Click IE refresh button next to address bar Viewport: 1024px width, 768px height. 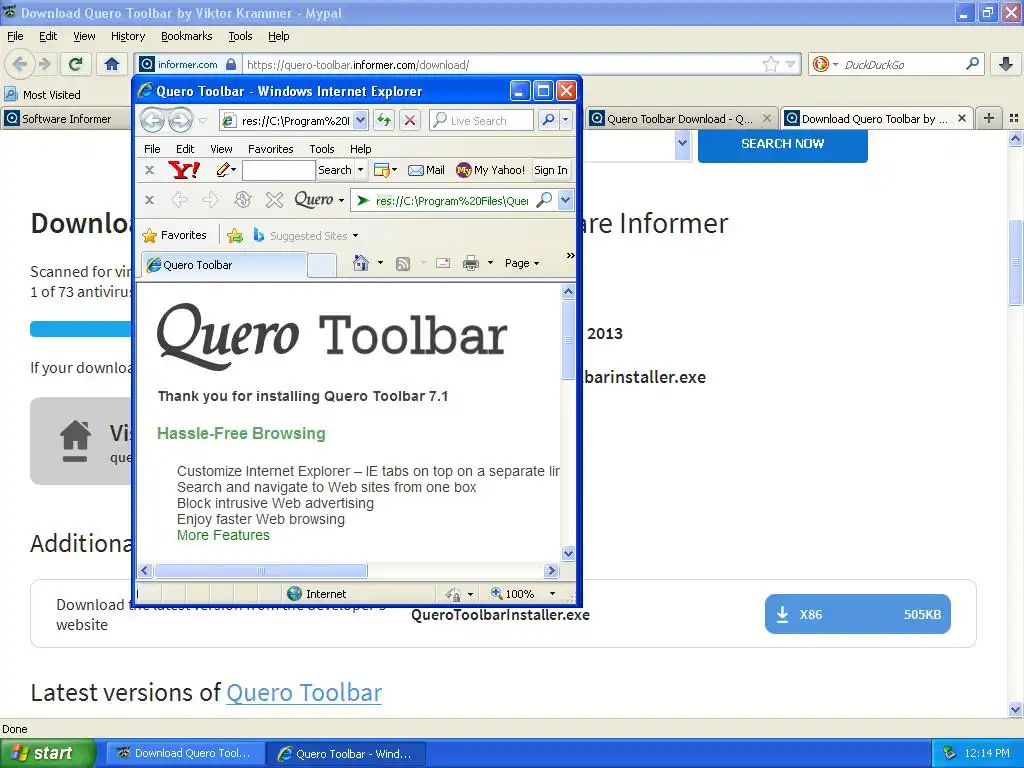coord(384,120)
